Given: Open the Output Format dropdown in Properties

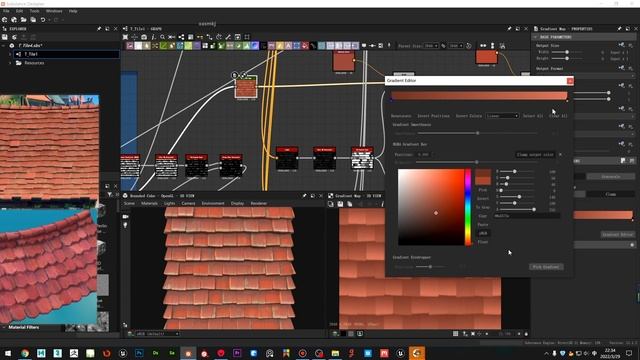Looking at the screenshot, I should (584, 76).
